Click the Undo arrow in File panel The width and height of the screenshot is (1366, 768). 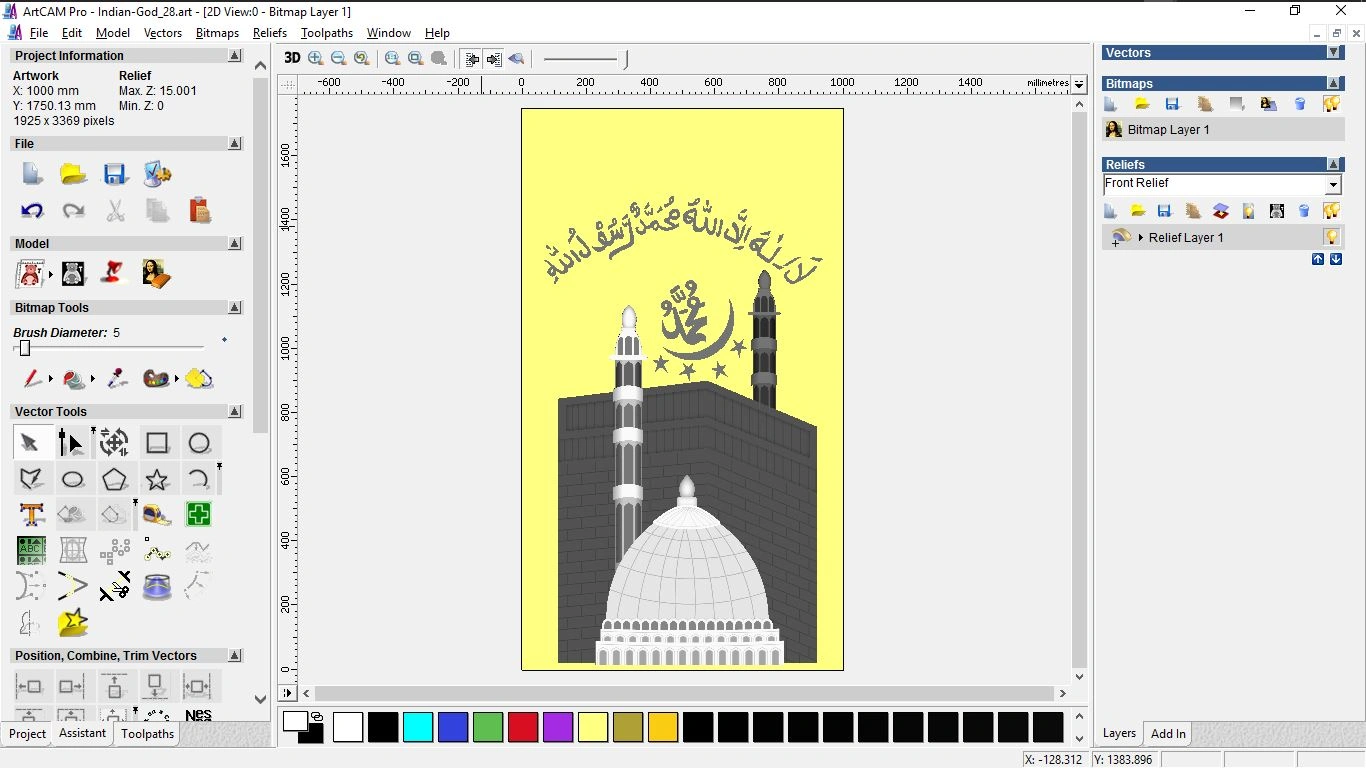click(x=31, y=211)
